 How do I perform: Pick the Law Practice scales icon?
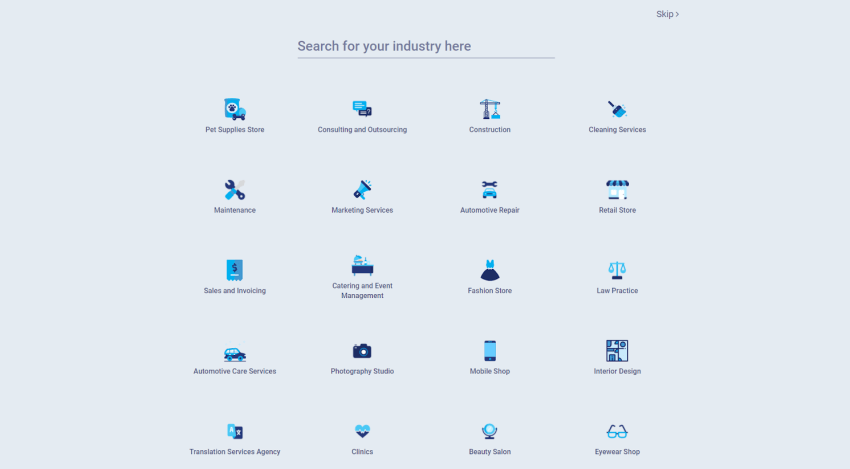pos(617,270)
